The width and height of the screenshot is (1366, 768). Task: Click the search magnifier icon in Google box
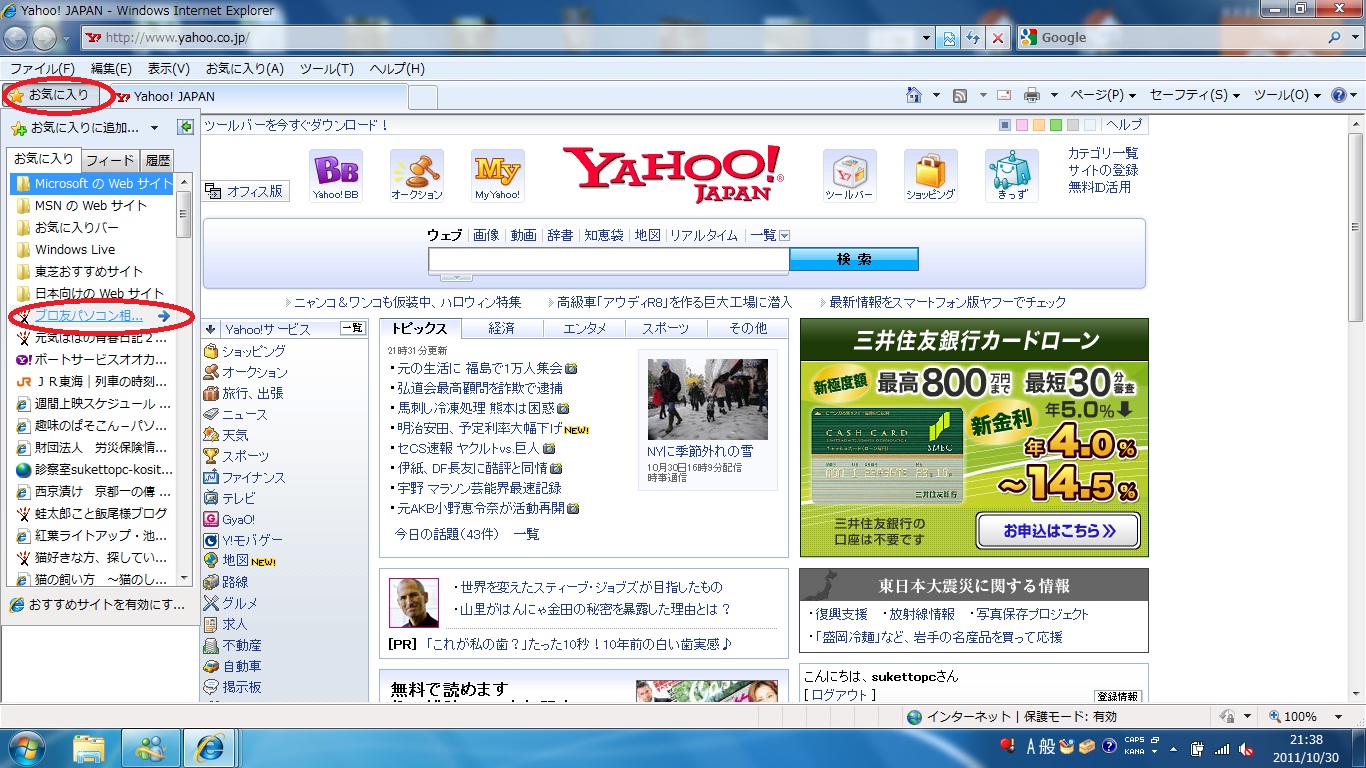(x=1335, y=38)
